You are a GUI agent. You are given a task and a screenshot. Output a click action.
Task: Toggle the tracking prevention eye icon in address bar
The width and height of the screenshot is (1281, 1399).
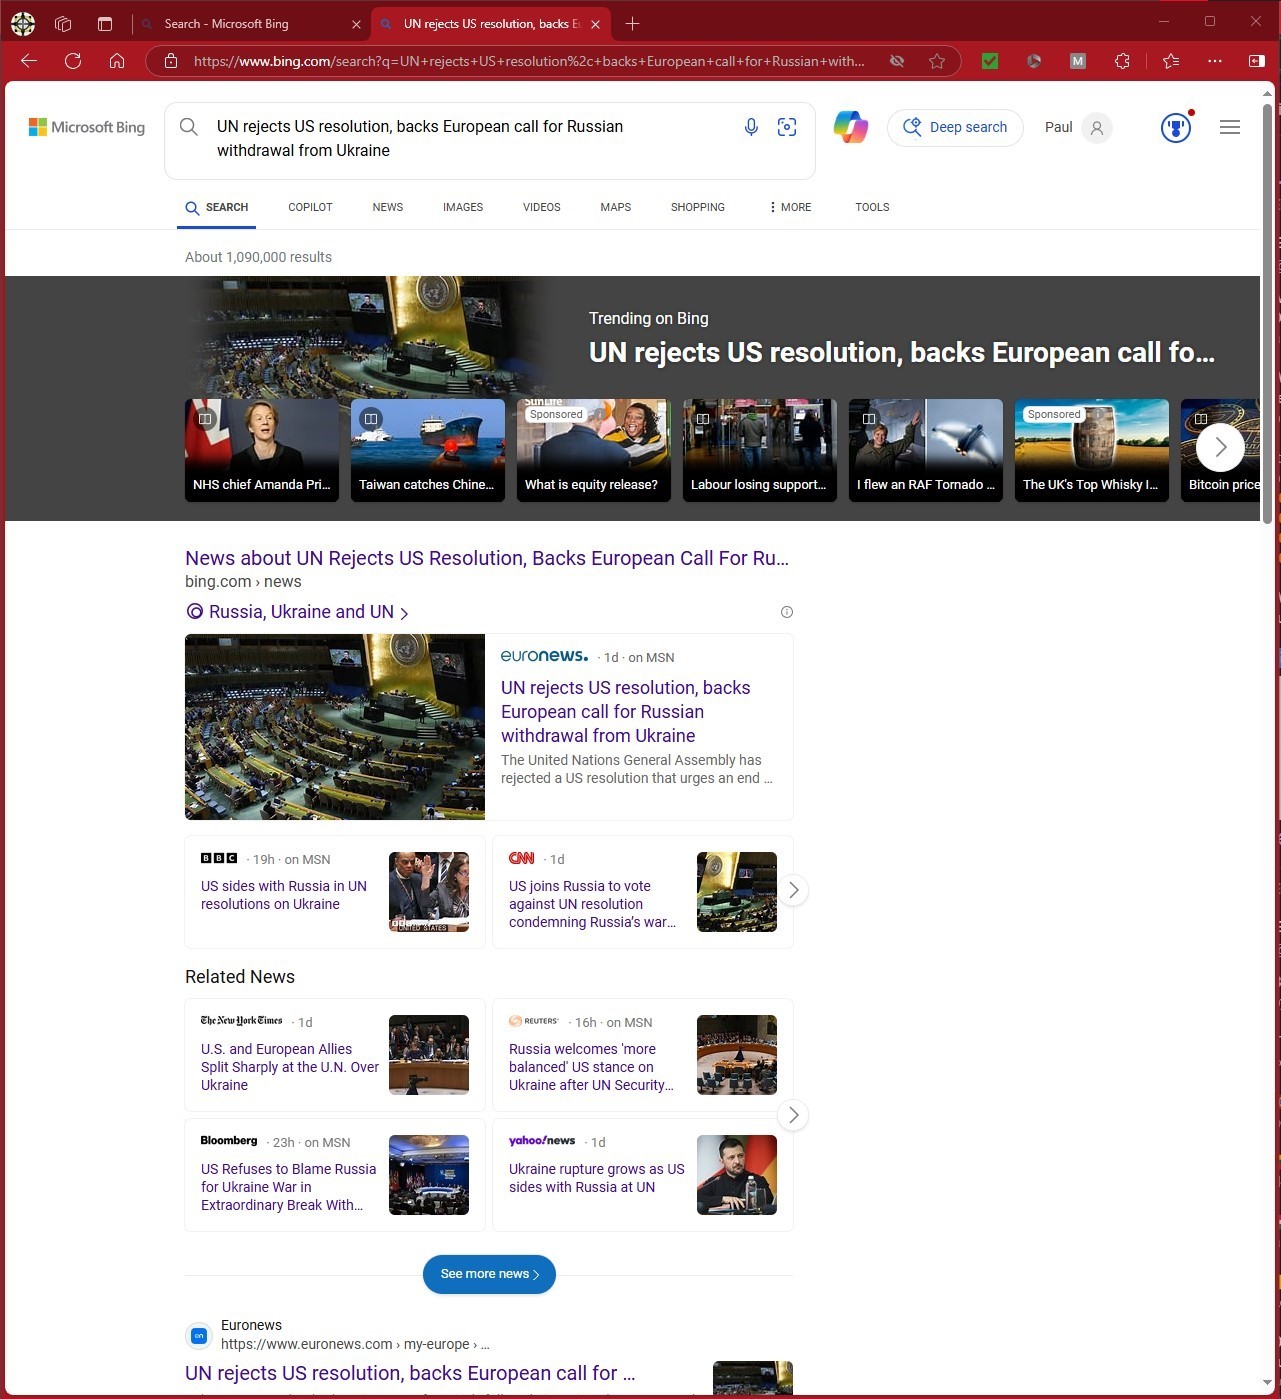point(897,61)
